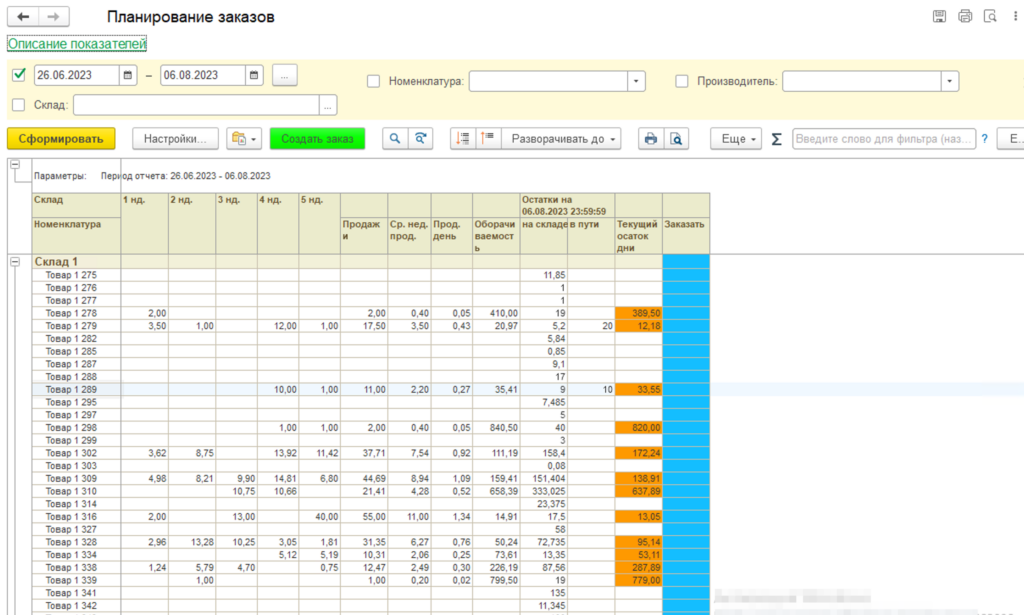Click orange cell with value 637,89
Screen dimensions: 1024x615
tap(639, 491)
